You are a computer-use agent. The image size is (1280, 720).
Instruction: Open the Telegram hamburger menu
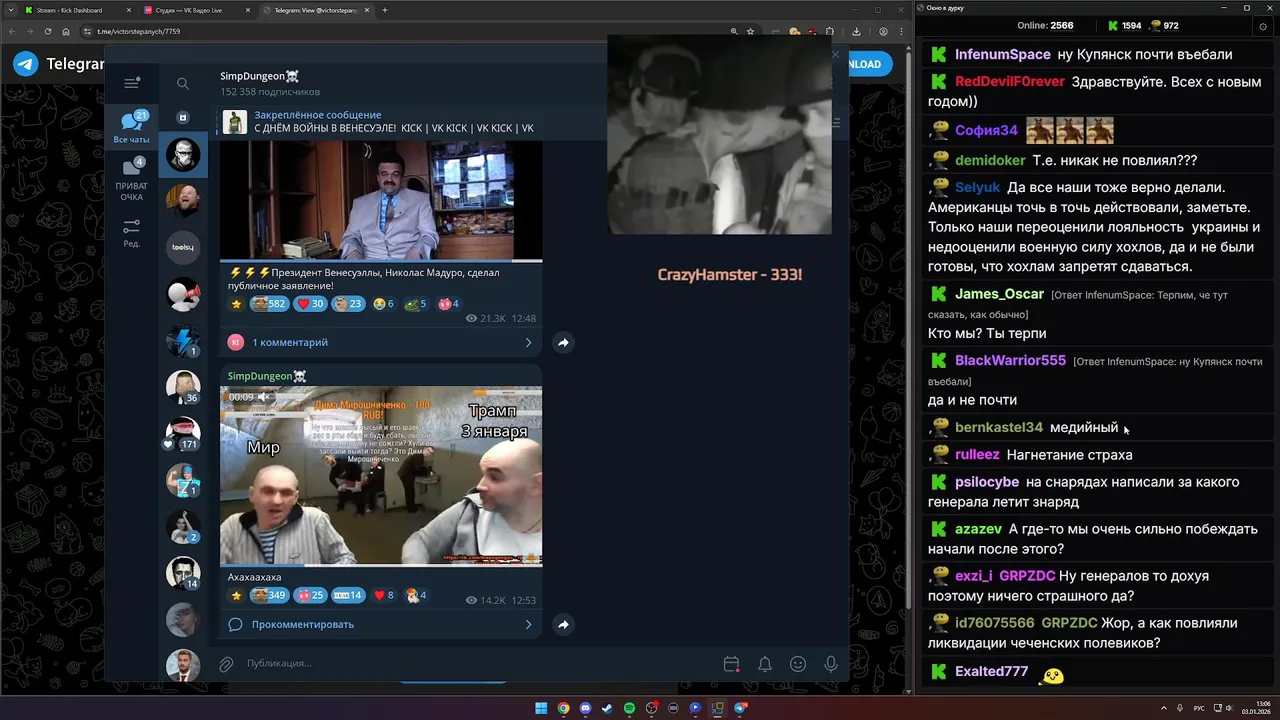pos(131,83)
